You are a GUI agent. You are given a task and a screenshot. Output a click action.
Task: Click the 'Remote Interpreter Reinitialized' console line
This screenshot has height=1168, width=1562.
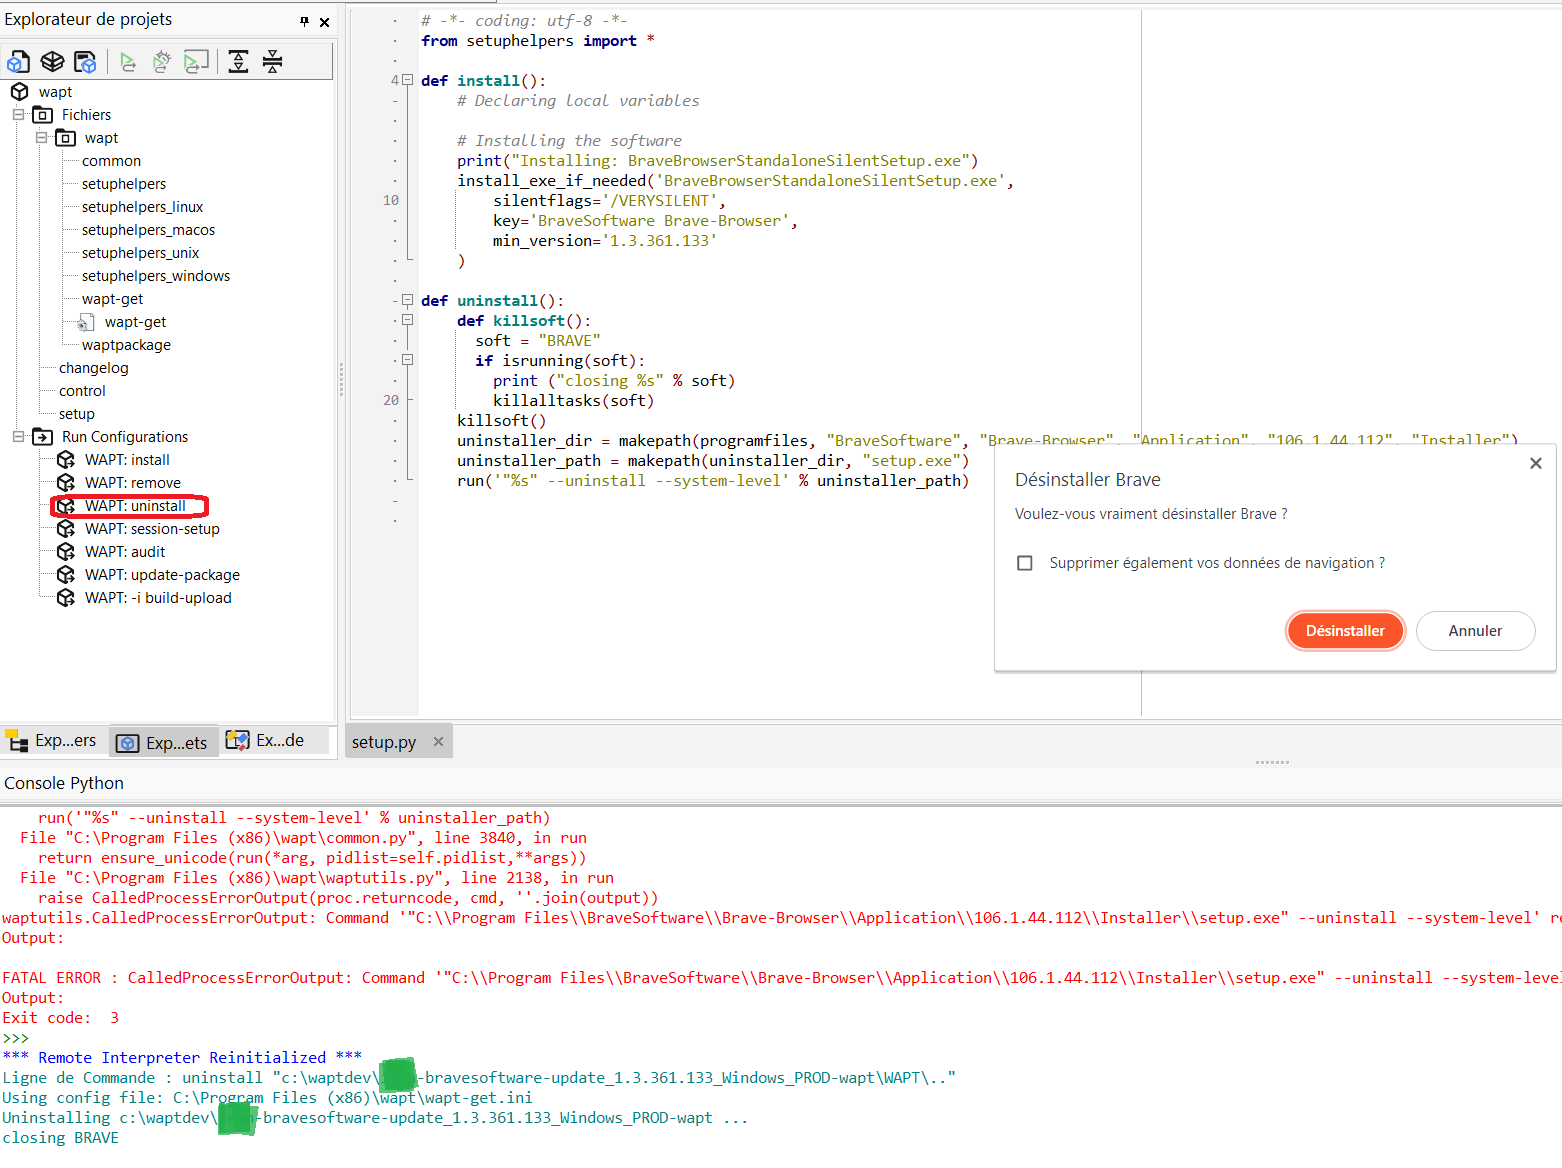pos(182,1058)
